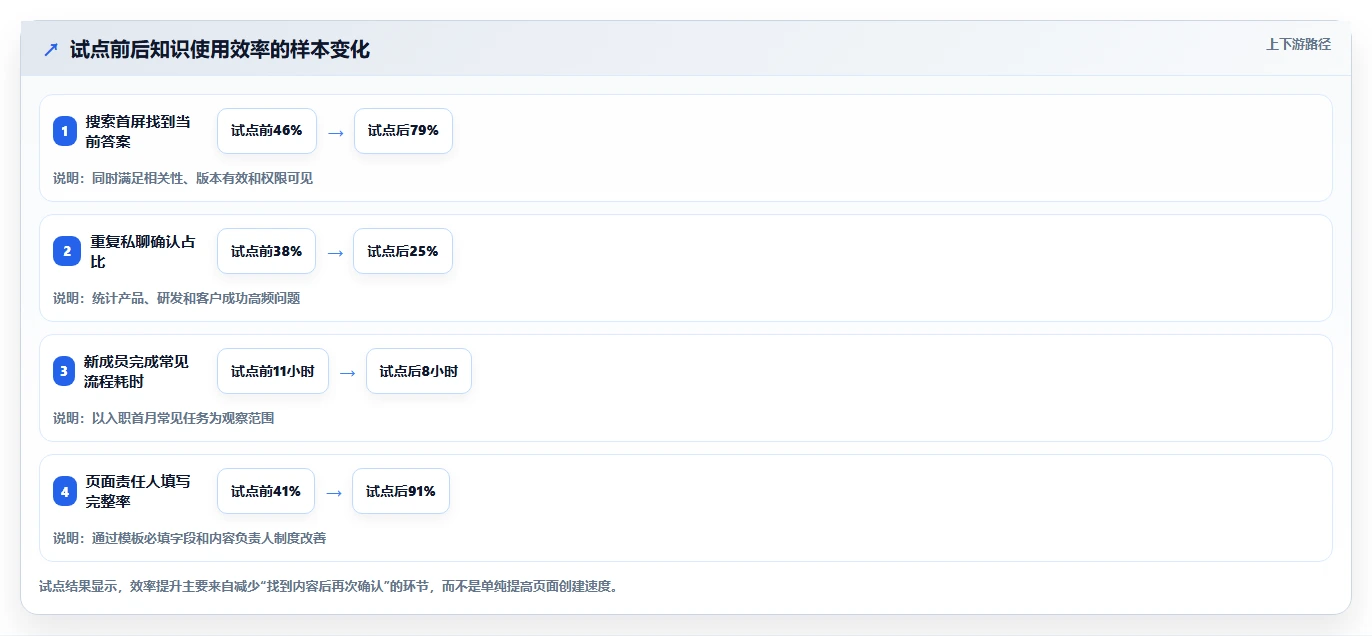Click the number 4 badge
Image resolution: width=1372 pixels, height=636 pixels.
(x=65, y=491)
